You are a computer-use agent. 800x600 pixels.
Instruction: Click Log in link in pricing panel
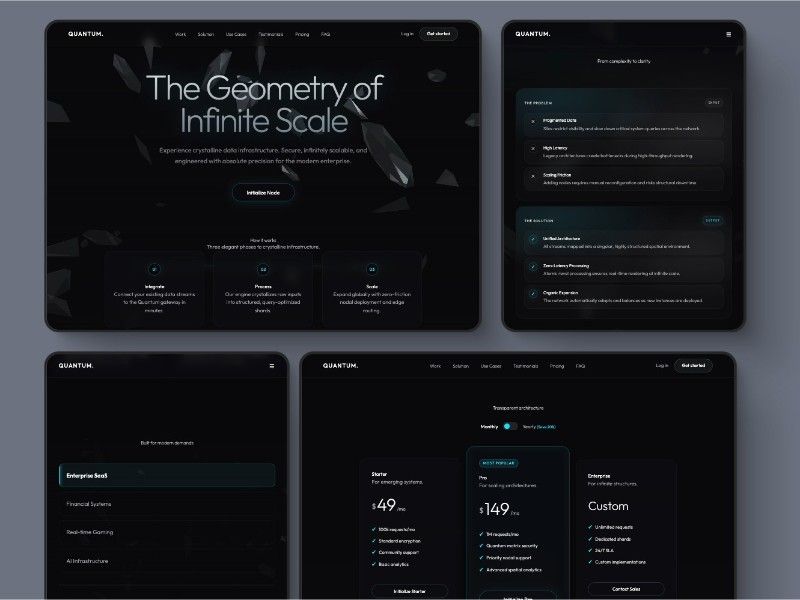coord(662,366)
